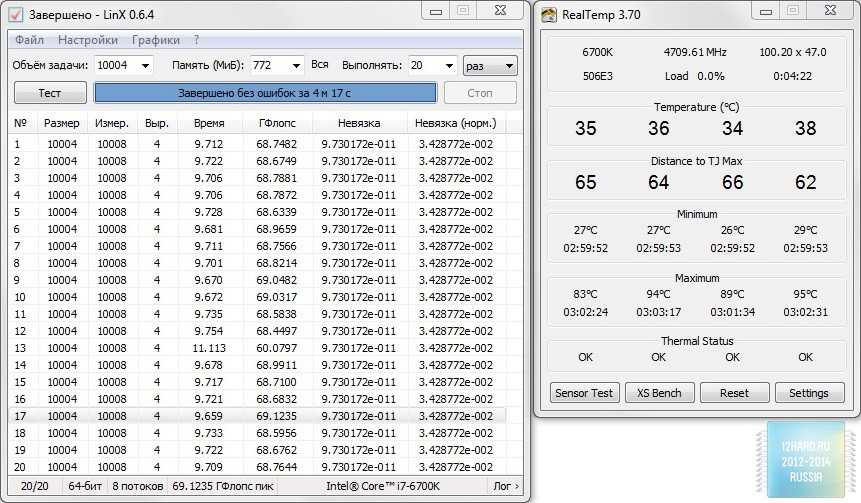Open the Настройки menu

click(88, 40)
